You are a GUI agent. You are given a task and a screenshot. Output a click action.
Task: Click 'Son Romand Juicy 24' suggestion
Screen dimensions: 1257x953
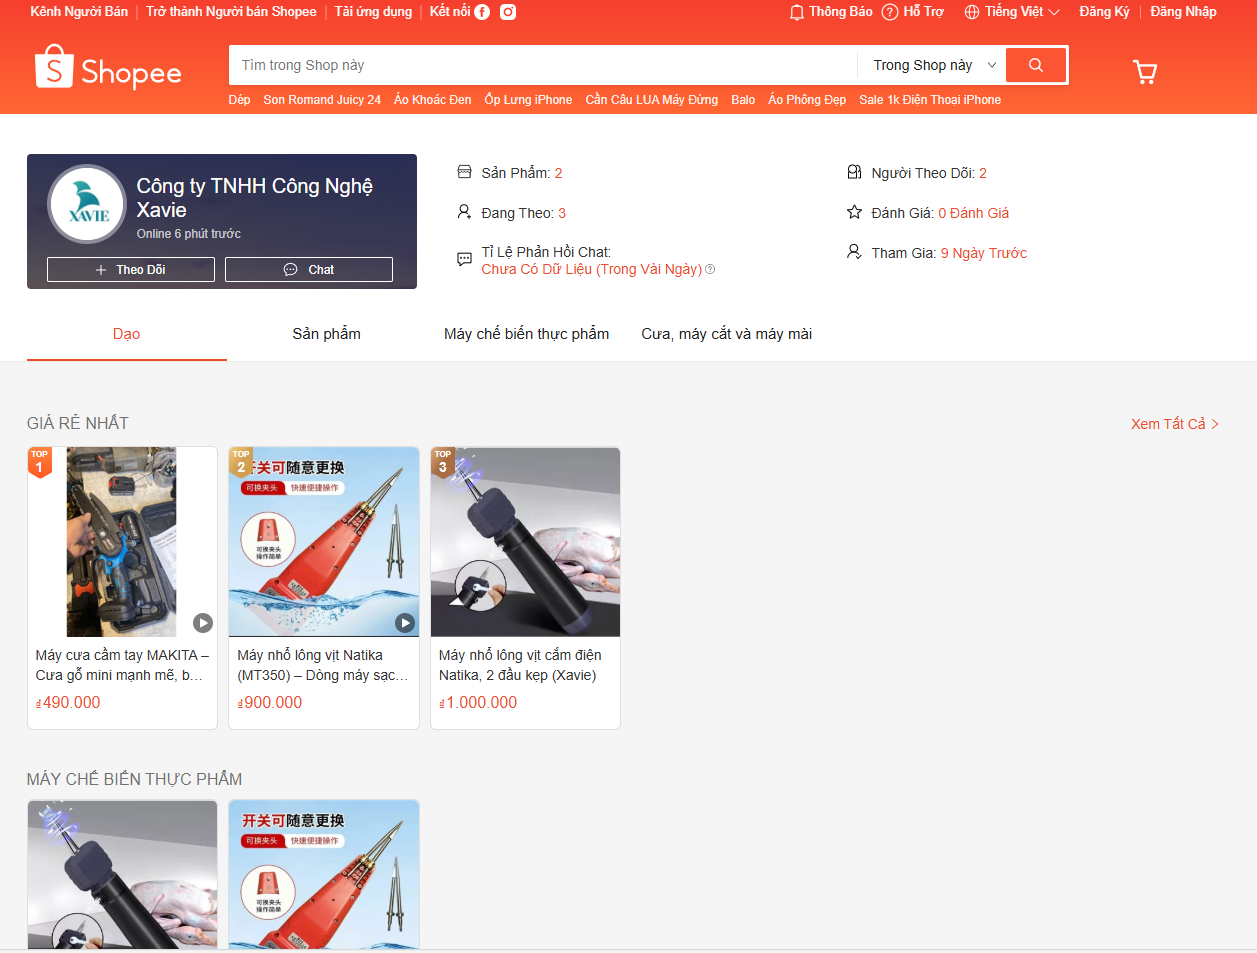[x=322, y=100]
